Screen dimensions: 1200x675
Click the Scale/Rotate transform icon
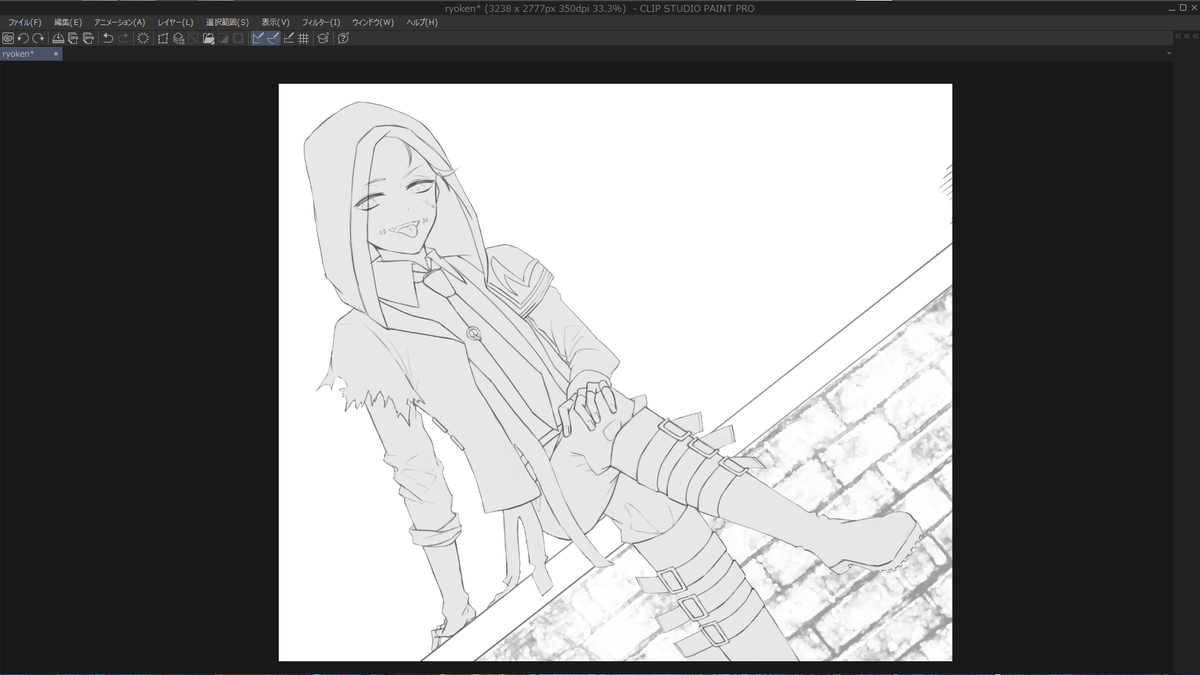click(162, 39)
